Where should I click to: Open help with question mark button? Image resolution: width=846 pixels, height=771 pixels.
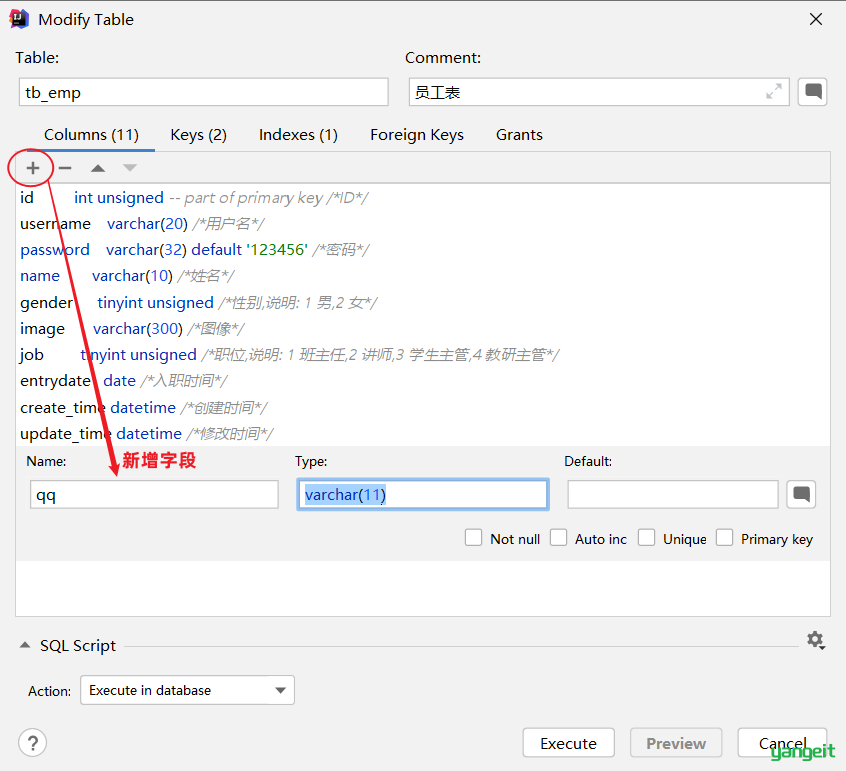click(32, 743)
